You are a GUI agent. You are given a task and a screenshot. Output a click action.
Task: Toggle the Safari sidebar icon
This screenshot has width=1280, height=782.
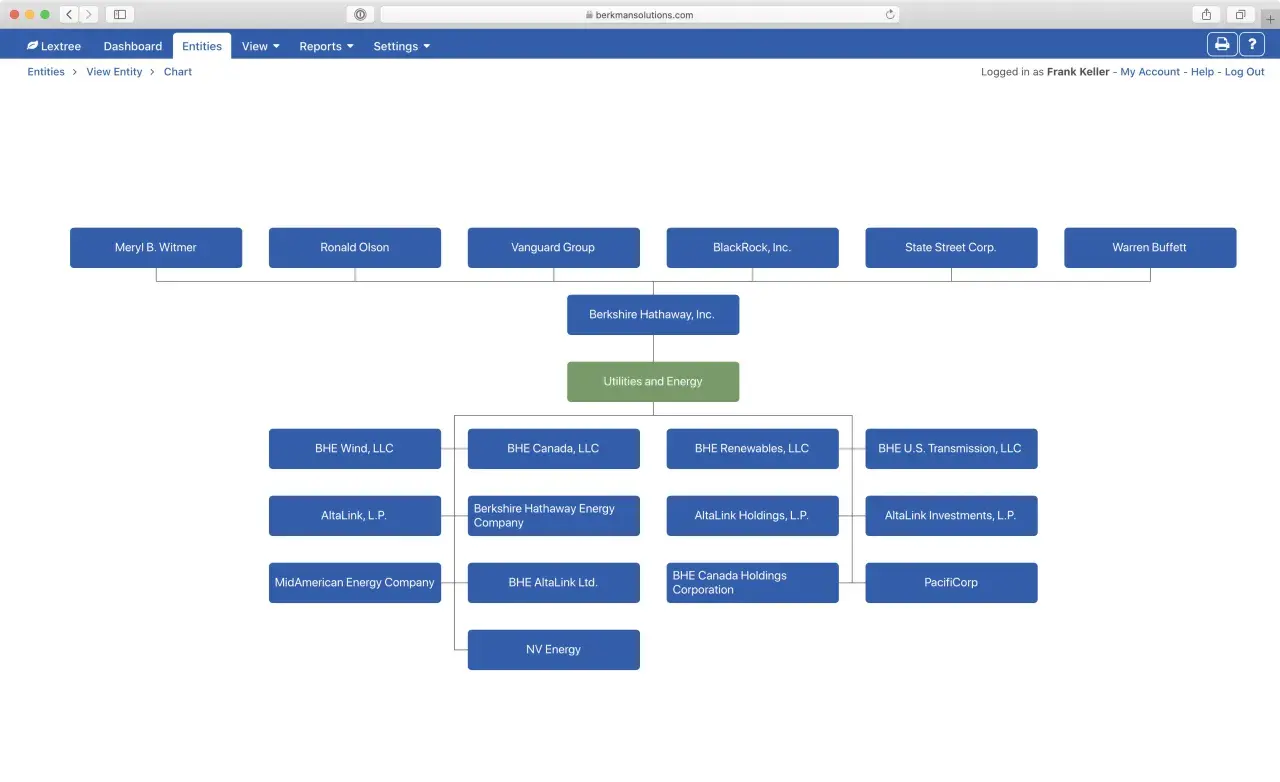120,14
